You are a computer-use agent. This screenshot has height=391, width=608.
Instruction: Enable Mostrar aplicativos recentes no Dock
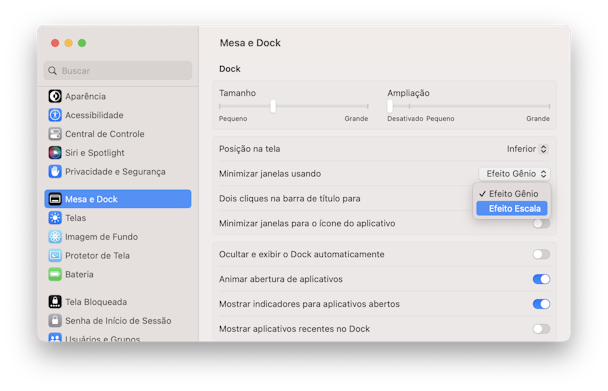[x=541, y=329]
